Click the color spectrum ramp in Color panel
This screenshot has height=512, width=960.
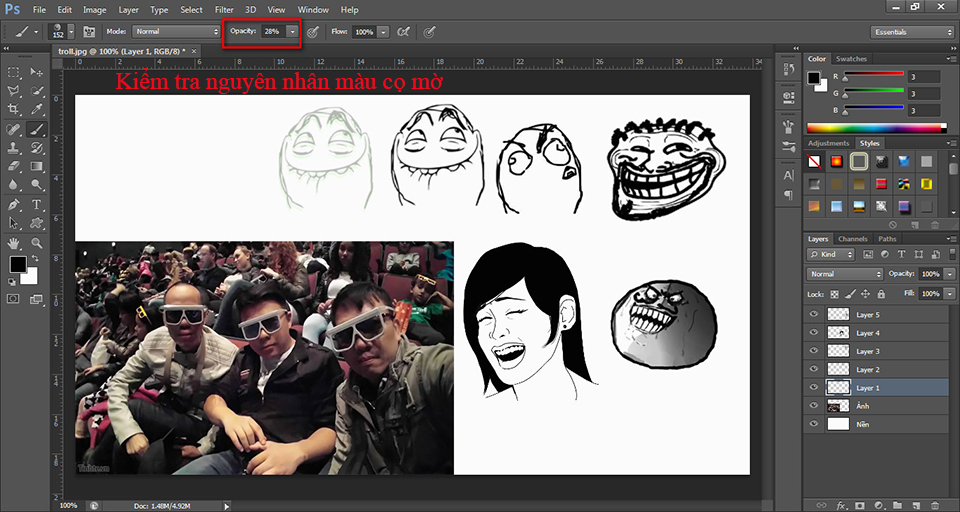tap(877, 128)
